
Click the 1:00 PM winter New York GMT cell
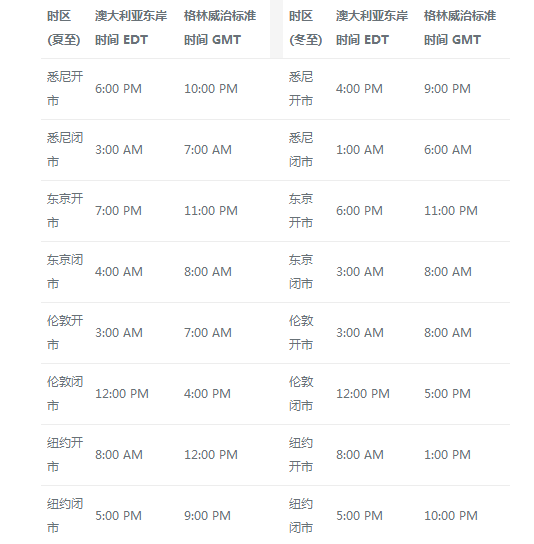tap(447, 455)
